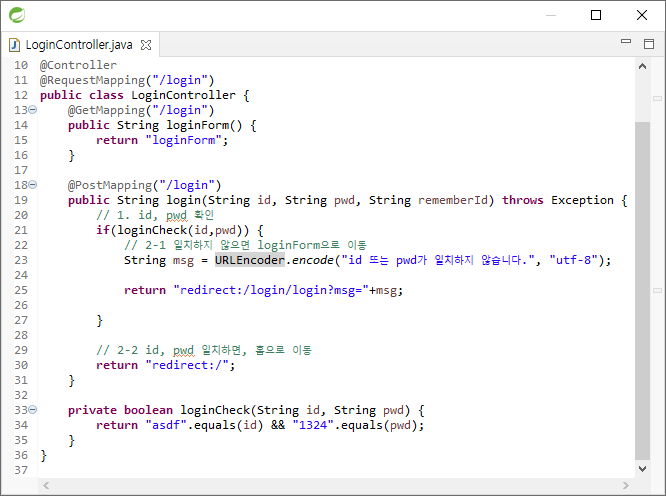Click the vertical scrollbar thumb
Image resolution: width=666 pixels, height=496 pixels.
click(642, 290)
